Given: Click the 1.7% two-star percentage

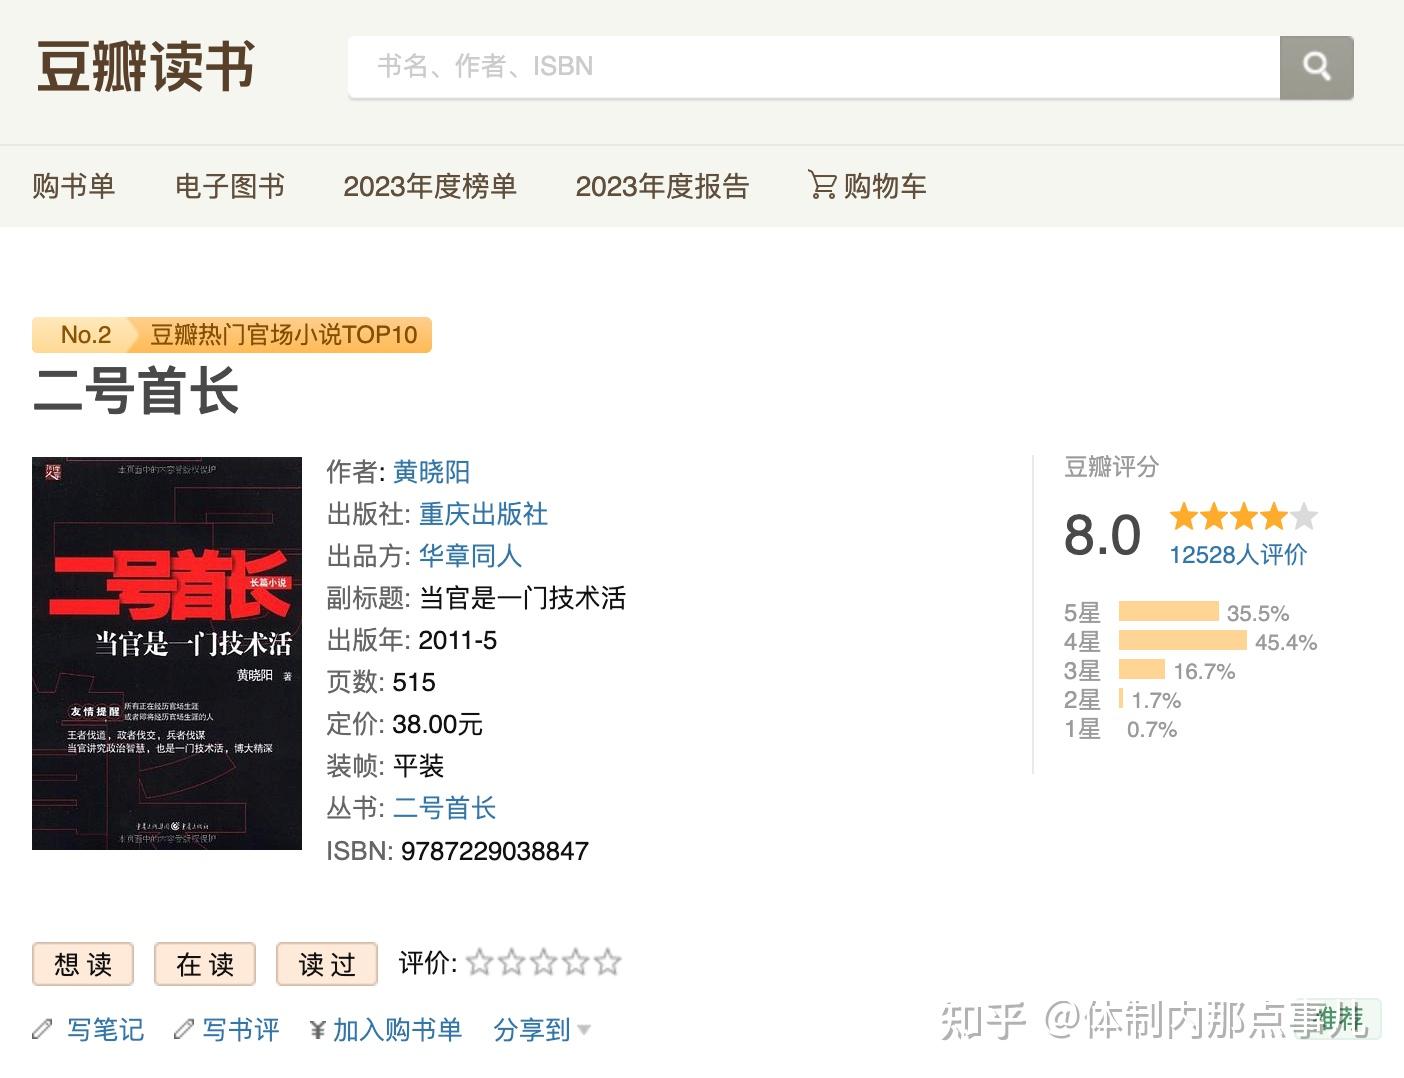Looking at the screenshot, I should [x=1156, y=700].
